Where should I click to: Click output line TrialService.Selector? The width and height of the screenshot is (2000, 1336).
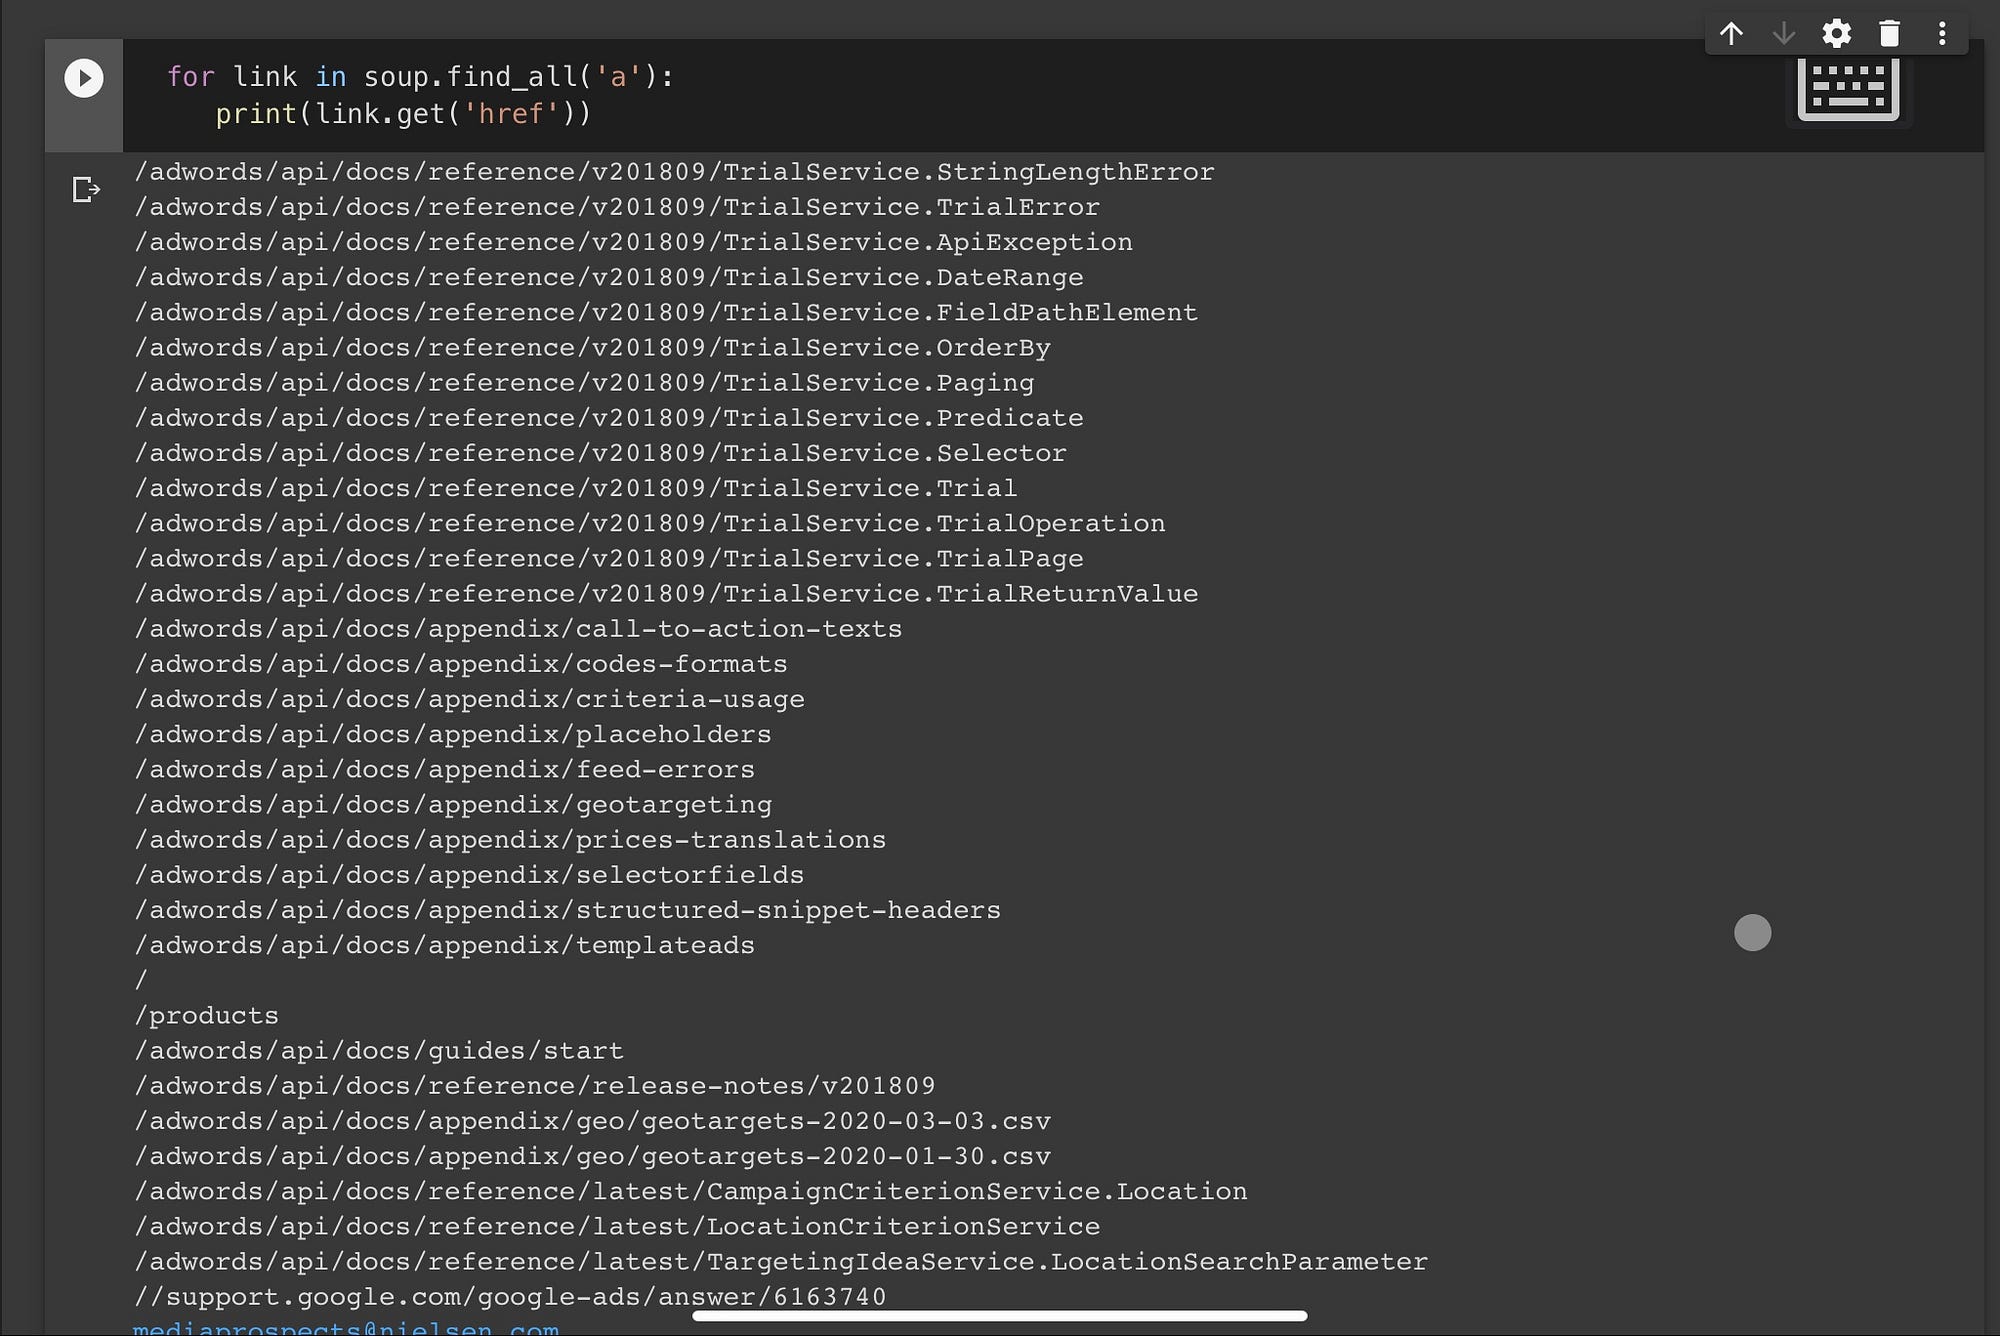pyautogui.click(x=600, y=452)
